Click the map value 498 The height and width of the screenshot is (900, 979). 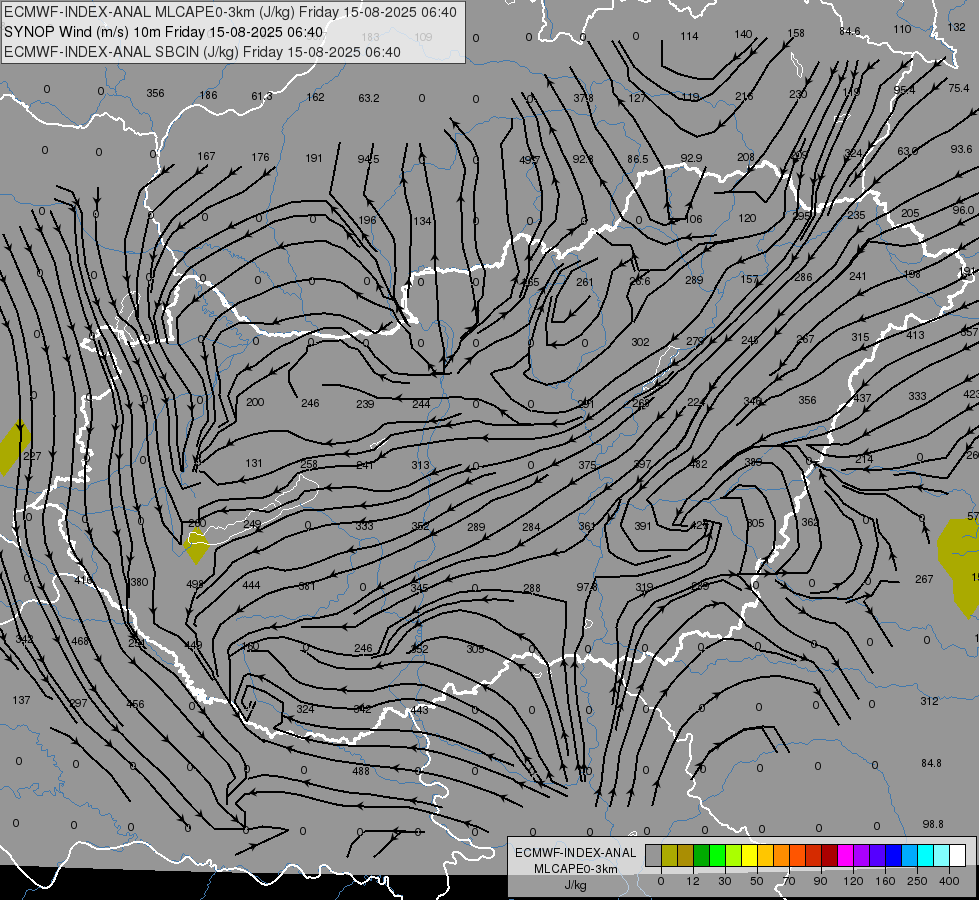click(x=195, y=584)
